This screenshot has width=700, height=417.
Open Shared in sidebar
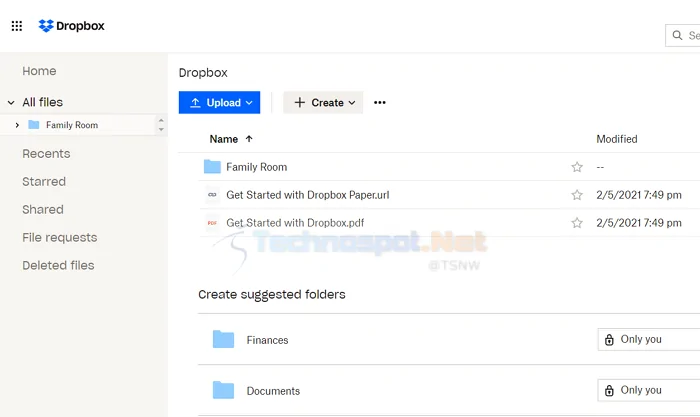pyautogui.click(x=43, y=209)
